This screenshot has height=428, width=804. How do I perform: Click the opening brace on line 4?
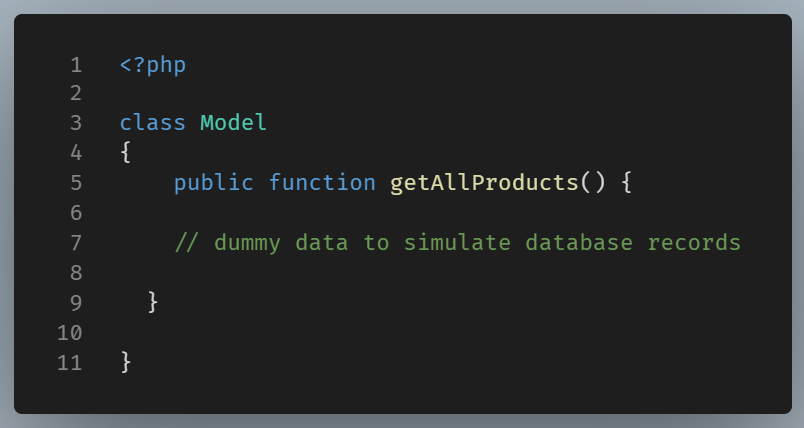[126, 153]
